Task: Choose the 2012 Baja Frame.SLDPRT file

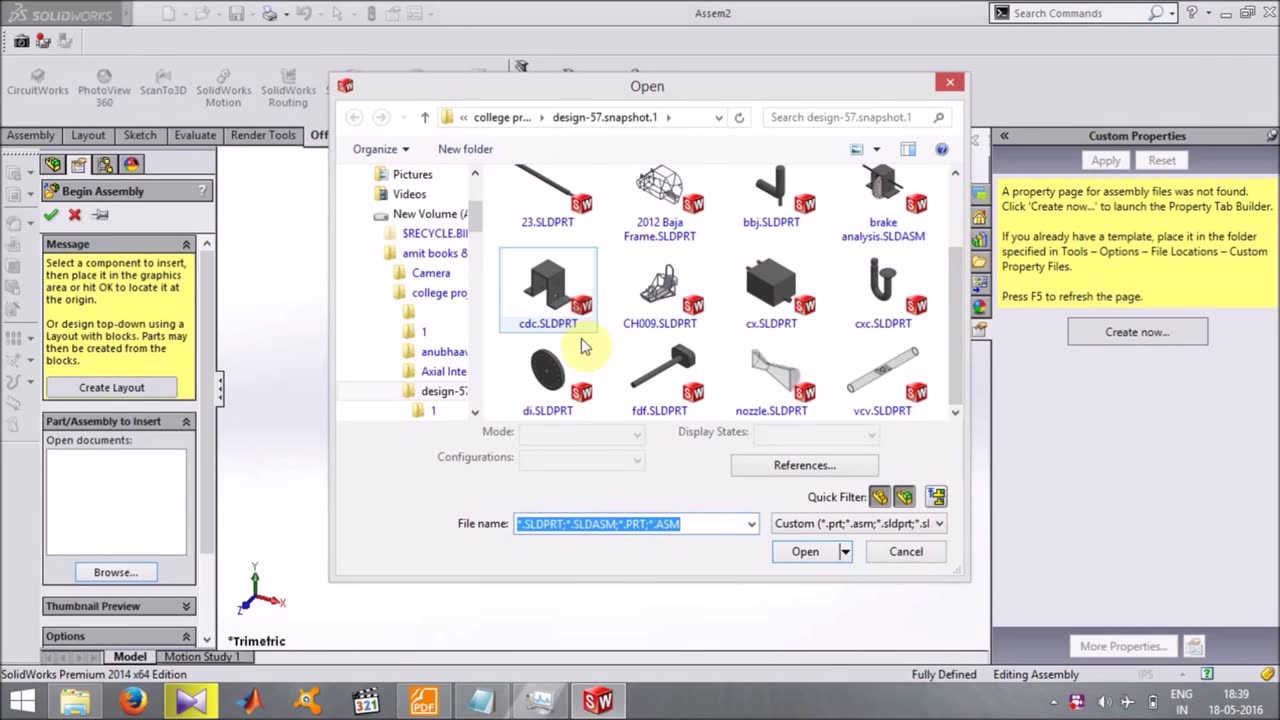Action: coord(660,205)
